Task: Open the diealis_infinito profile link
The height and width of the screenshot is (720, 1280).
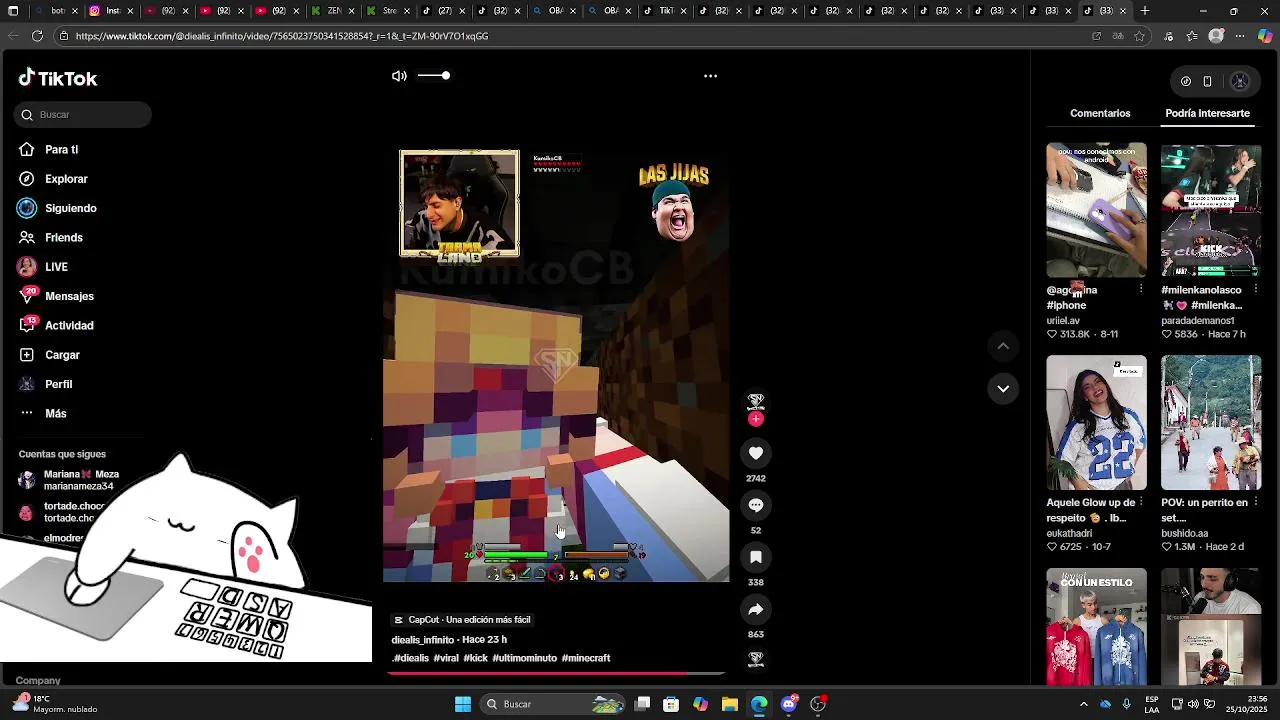Action: (x=422, y=640)
